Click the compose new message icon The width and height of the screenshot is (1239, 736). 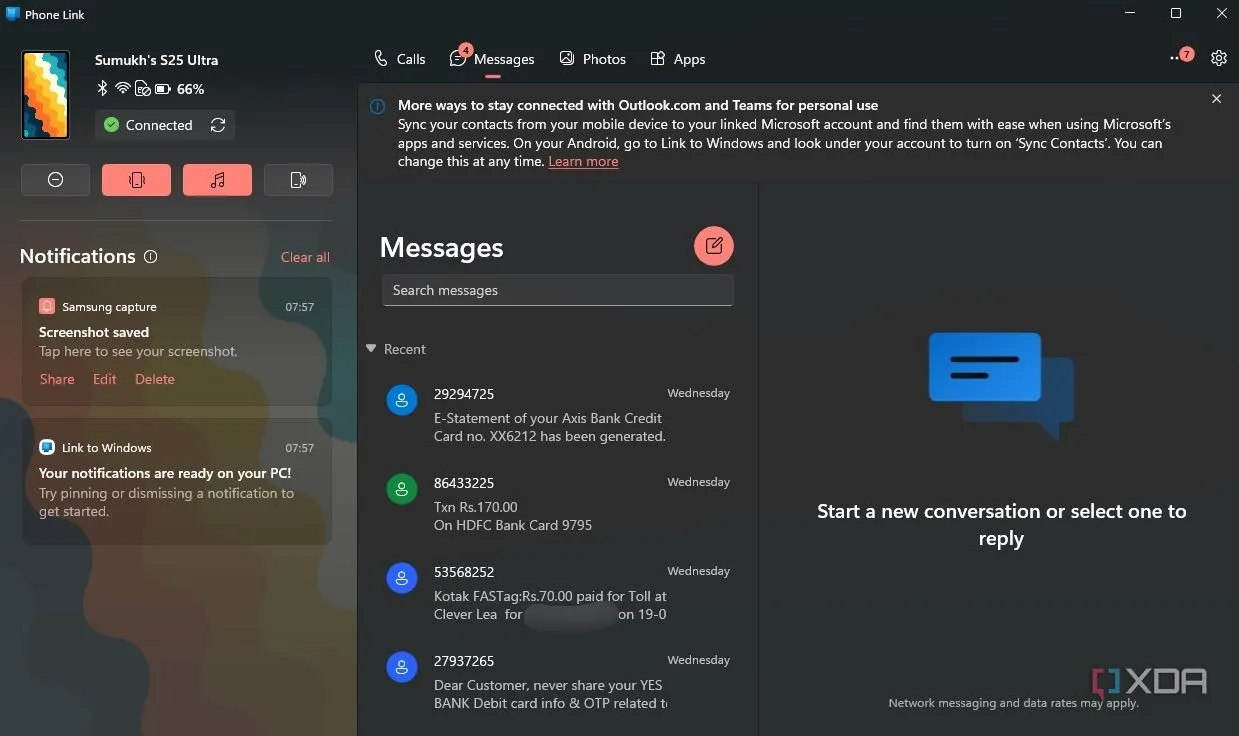[x=713, y=246]
